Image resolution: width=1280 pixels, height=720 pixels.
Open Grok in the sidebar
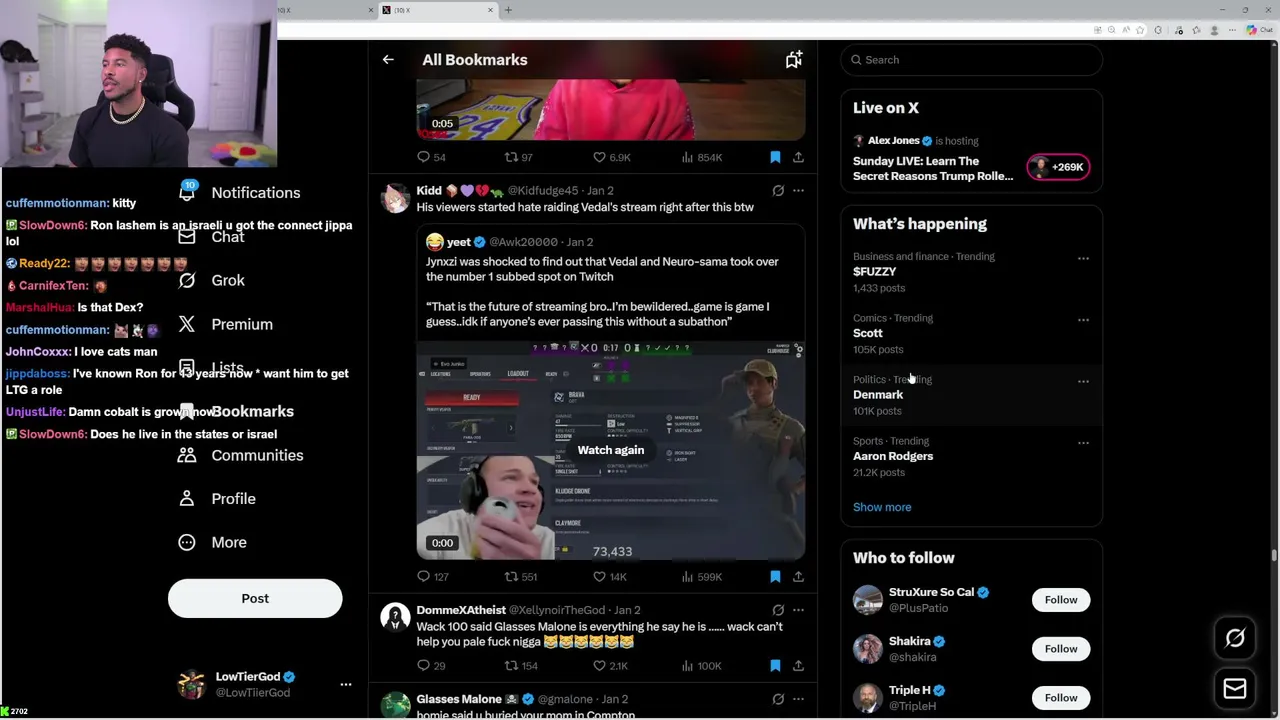coord(212,281)
